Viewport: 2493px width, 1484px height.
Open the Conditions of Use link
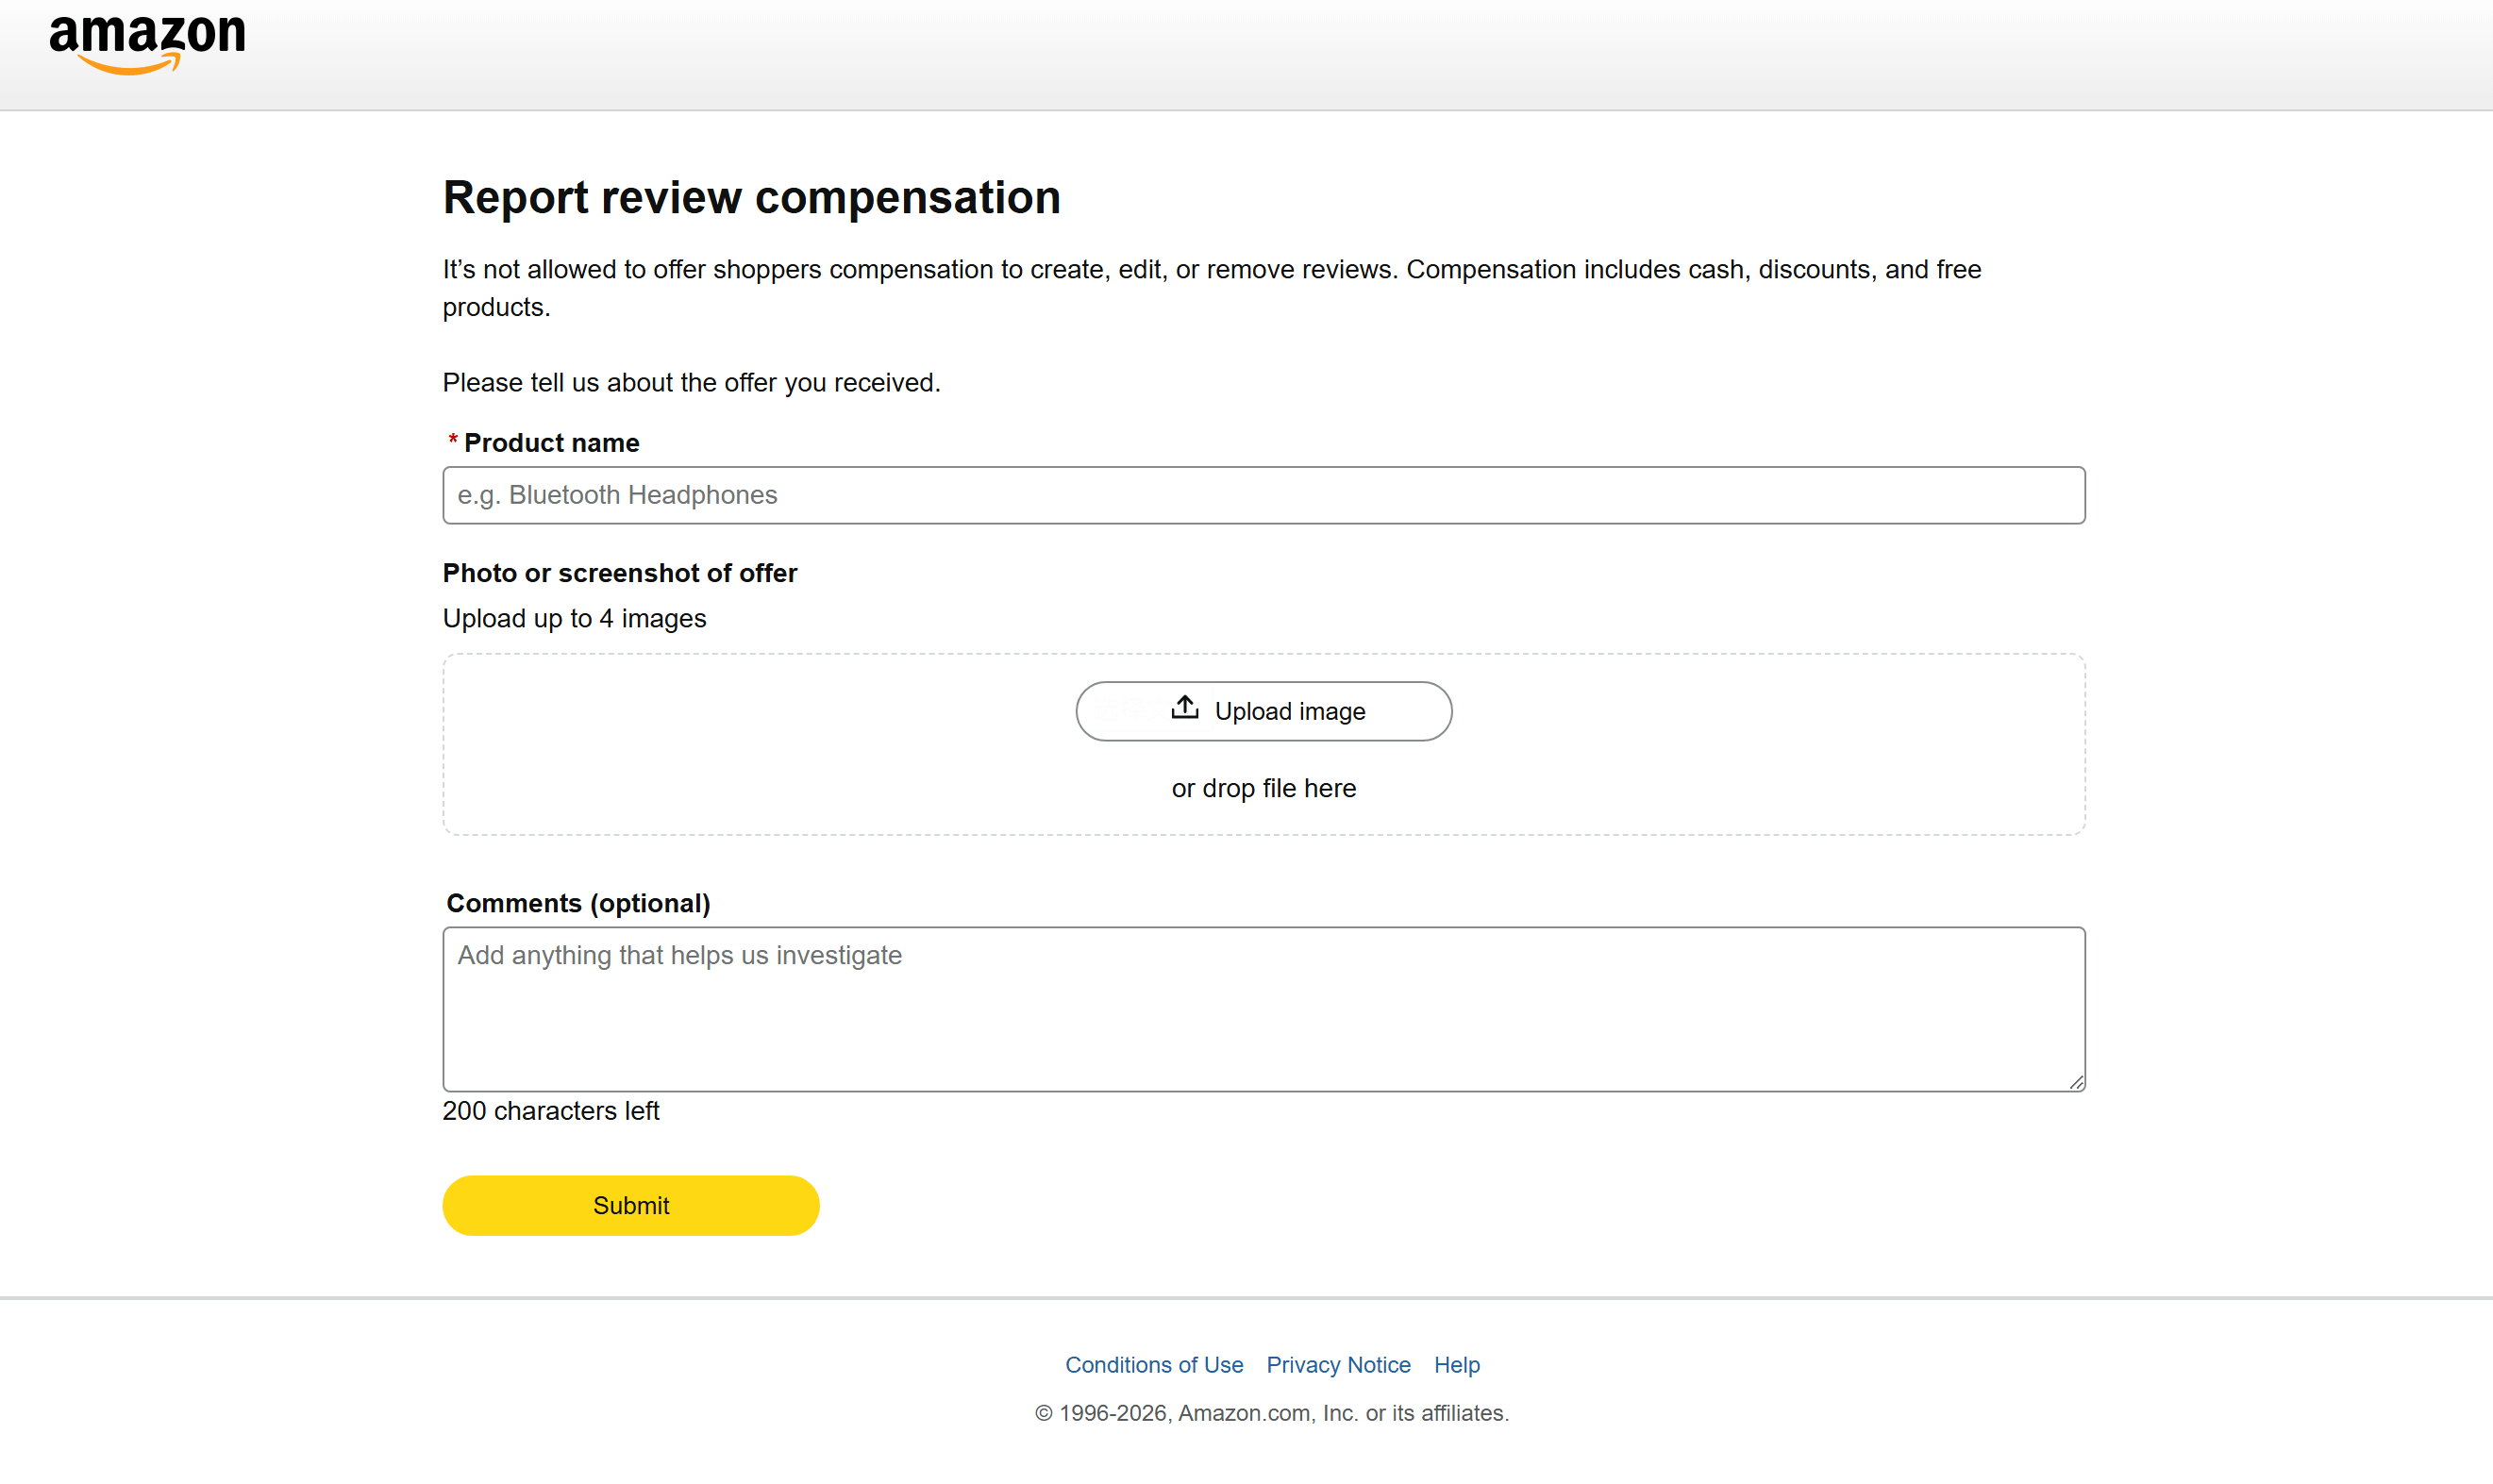click(x=1153, y=1365)
